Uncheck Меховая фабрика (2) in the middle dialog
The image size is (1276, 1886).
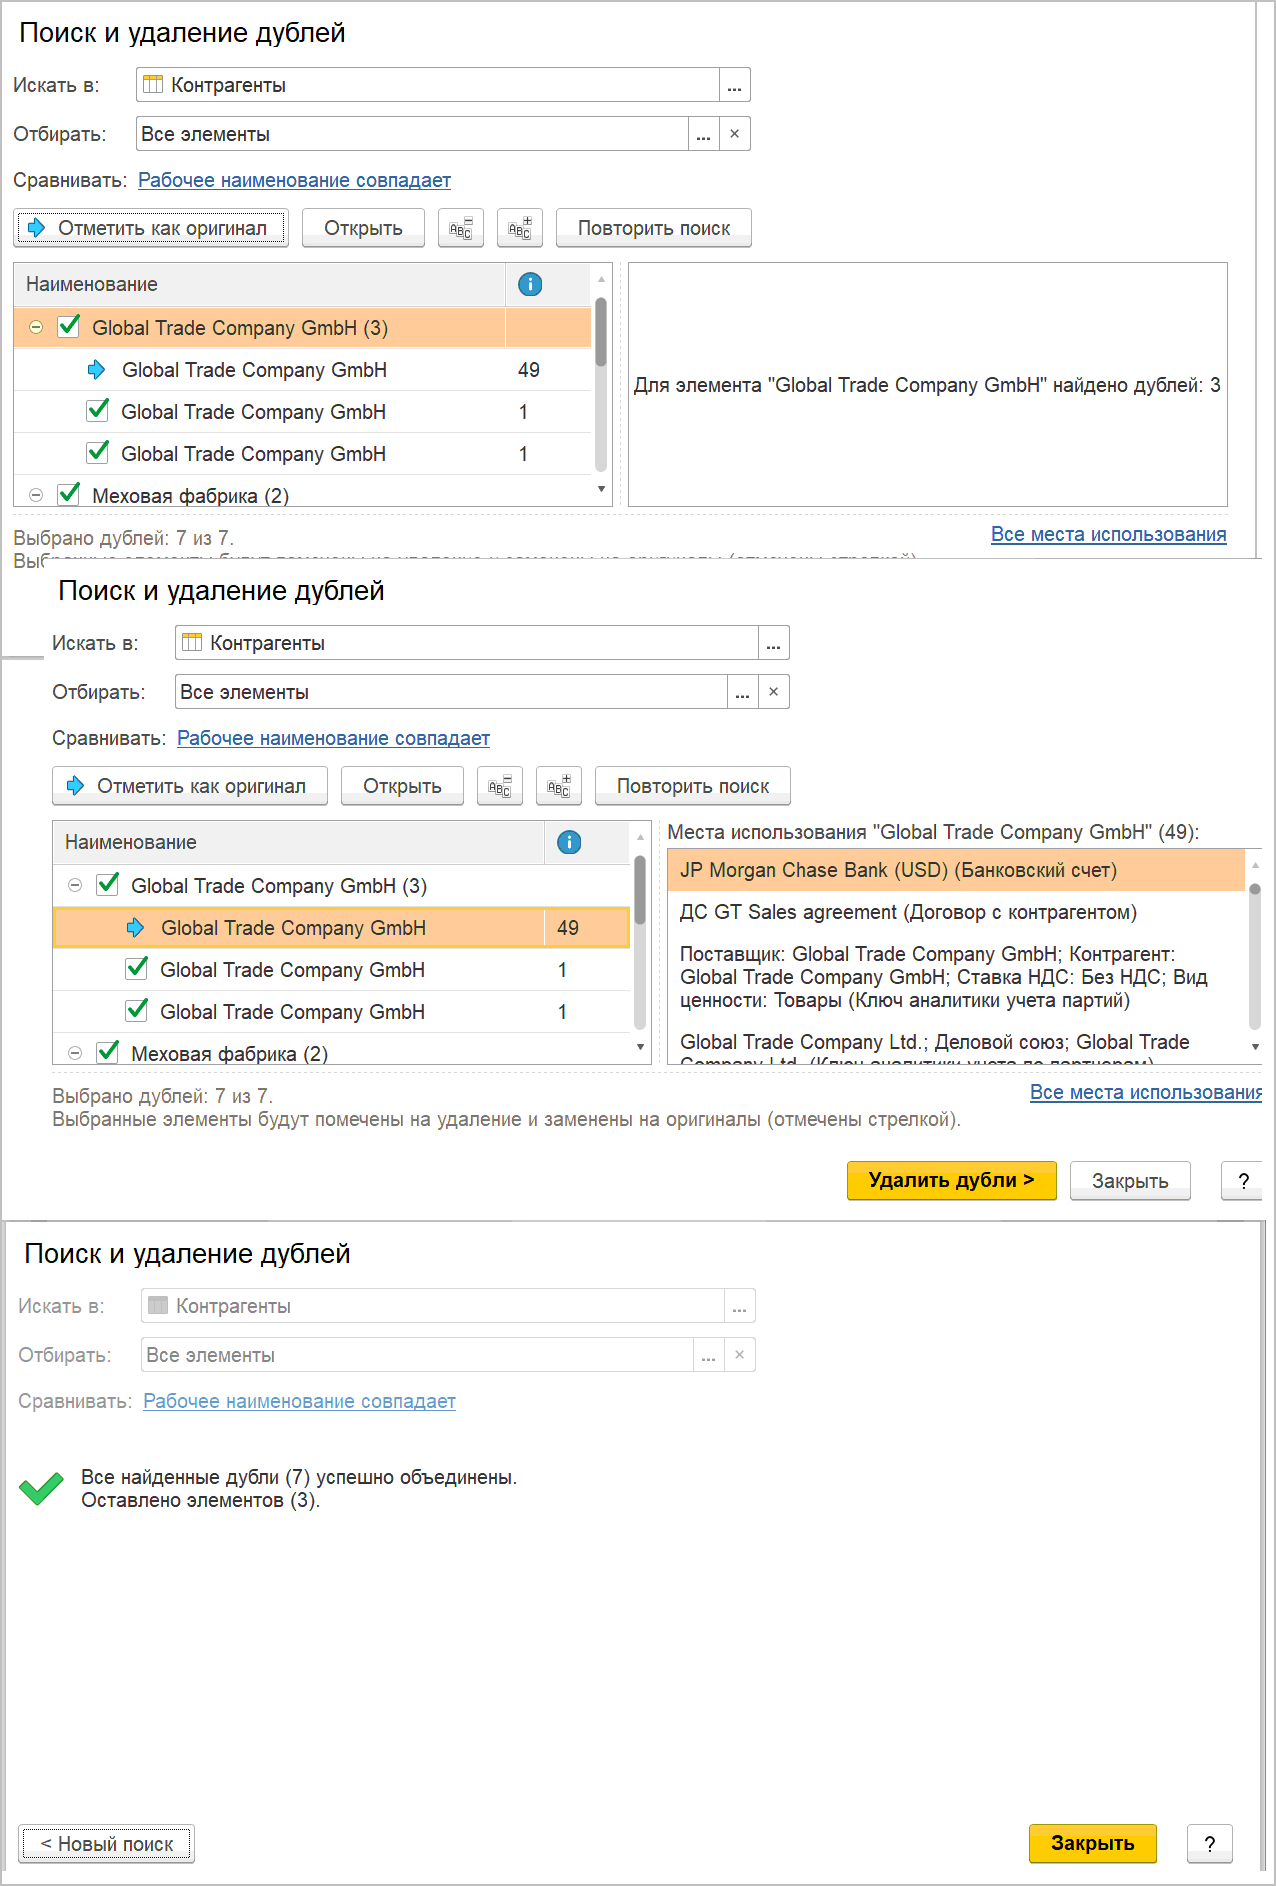click(108, 1052)
